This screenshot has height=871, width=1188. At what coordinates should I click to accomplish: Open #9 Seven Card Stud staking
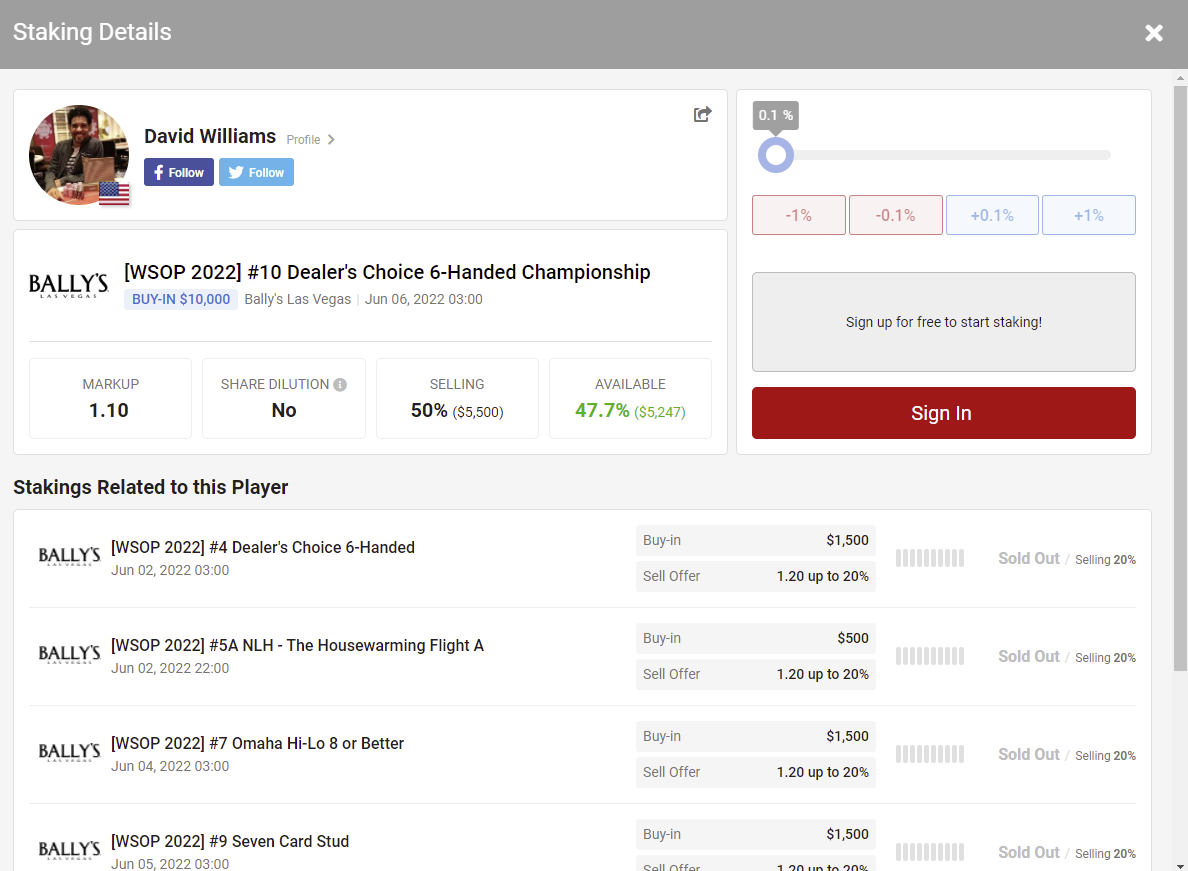click(x=230, y=841)
